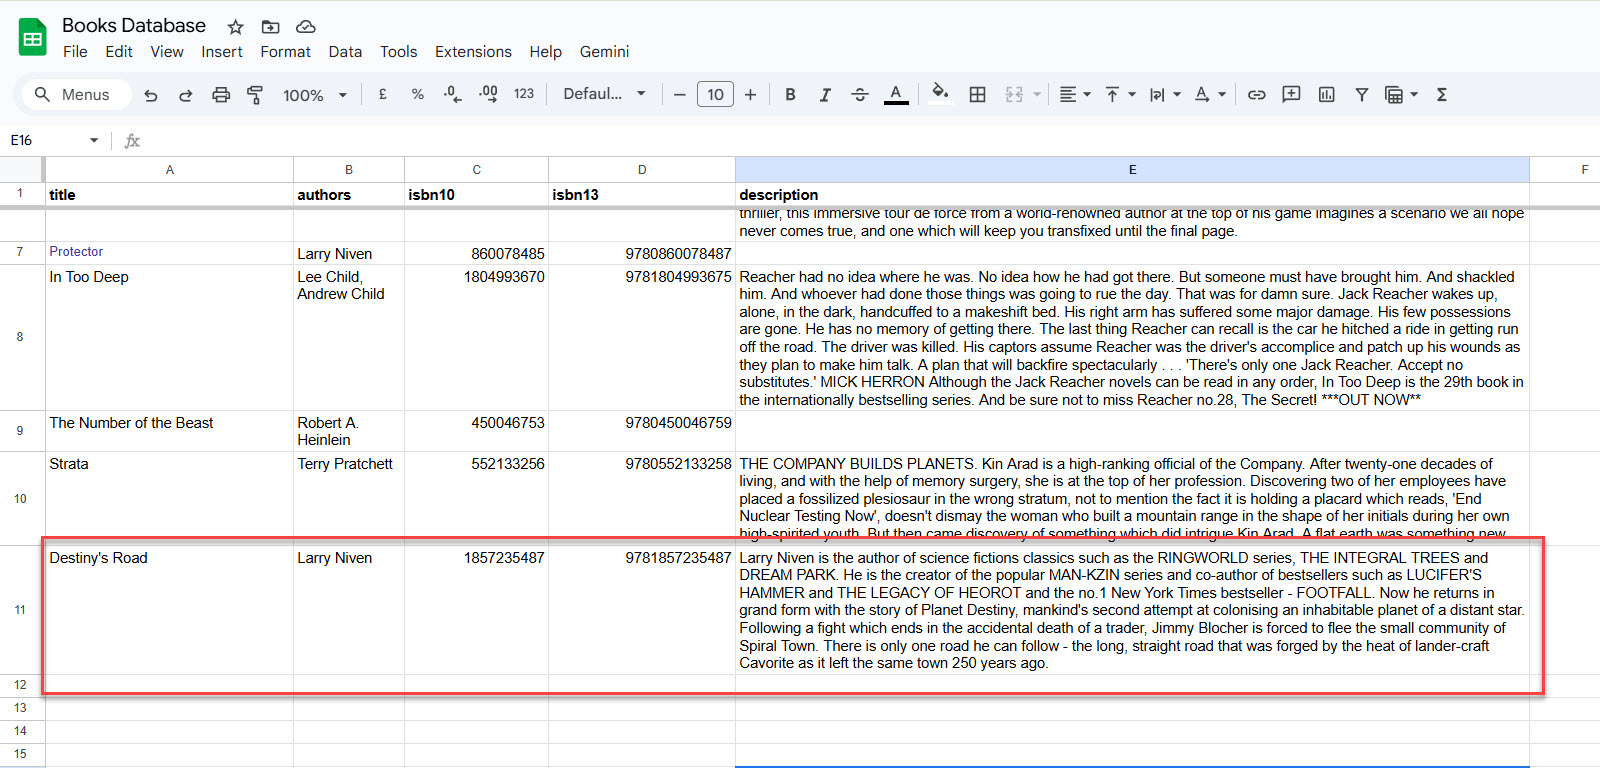Viewport: 1600px width, 768px height.
Task: Click the Protector title link
Action: pyautogui.click(x=76, y=252)
